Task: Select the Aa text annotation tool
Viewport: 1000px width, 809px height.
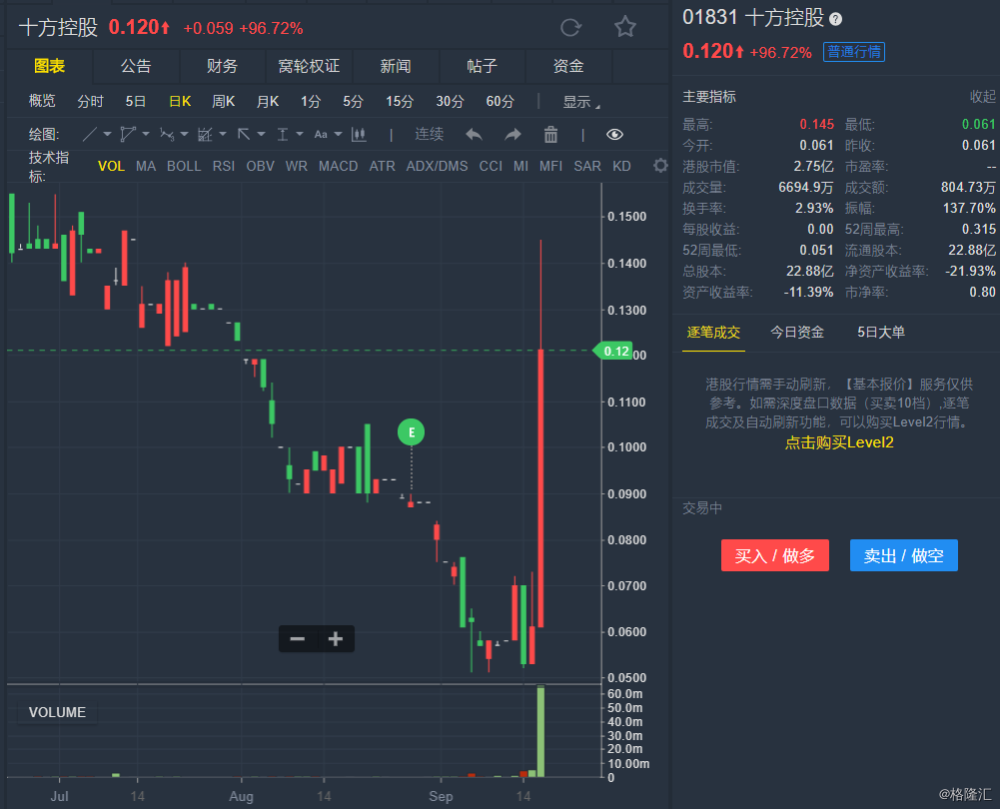Action: (x=321, y=135)
